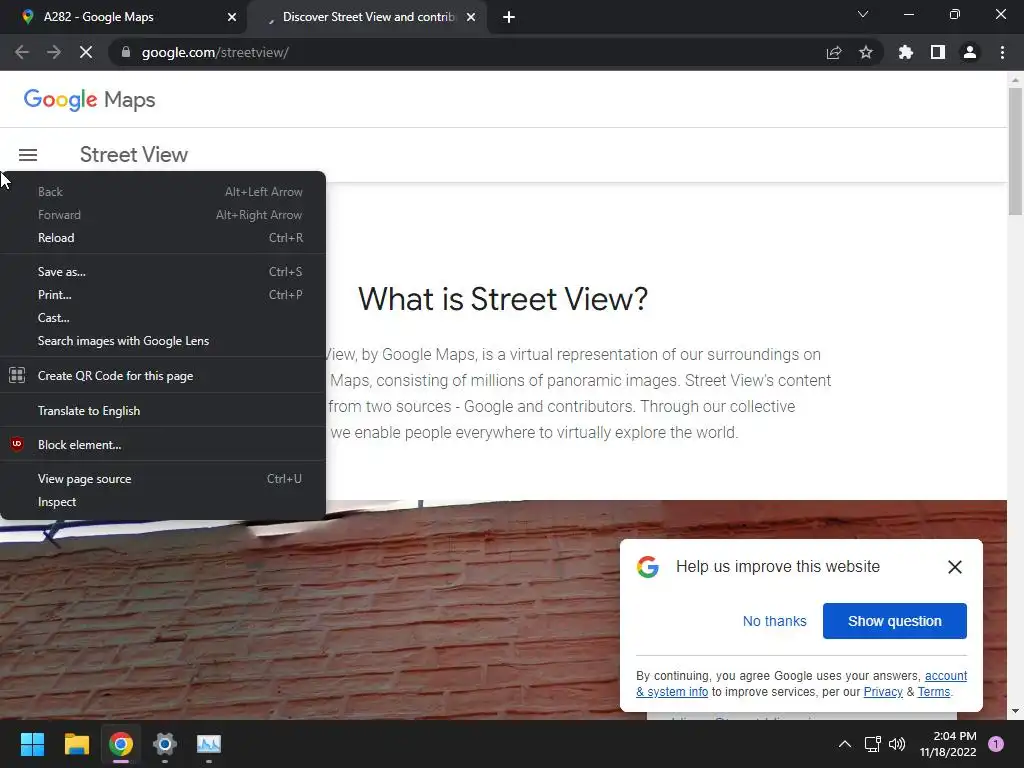Viewport: 1024px width, 768px height.
Task: Close the A282 Google Maps tab
Action: (232, 17)
